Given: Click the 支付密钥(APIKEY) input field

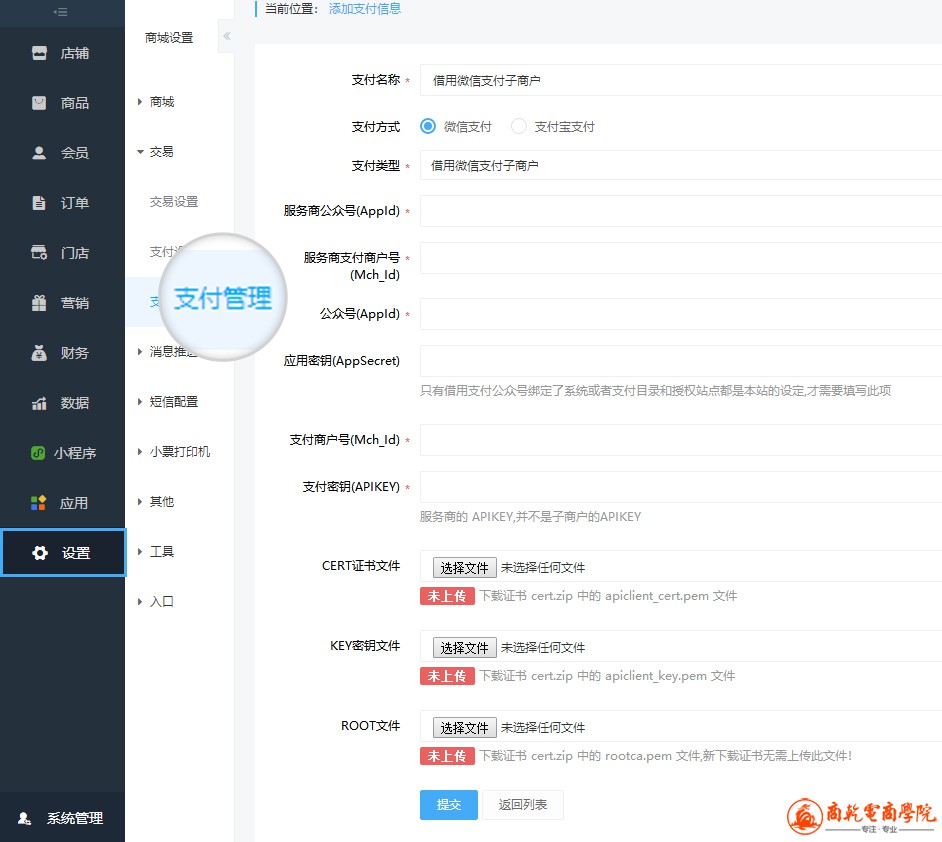Looking at the screenshot, I should pyautogui.click(x=681, y=487).
